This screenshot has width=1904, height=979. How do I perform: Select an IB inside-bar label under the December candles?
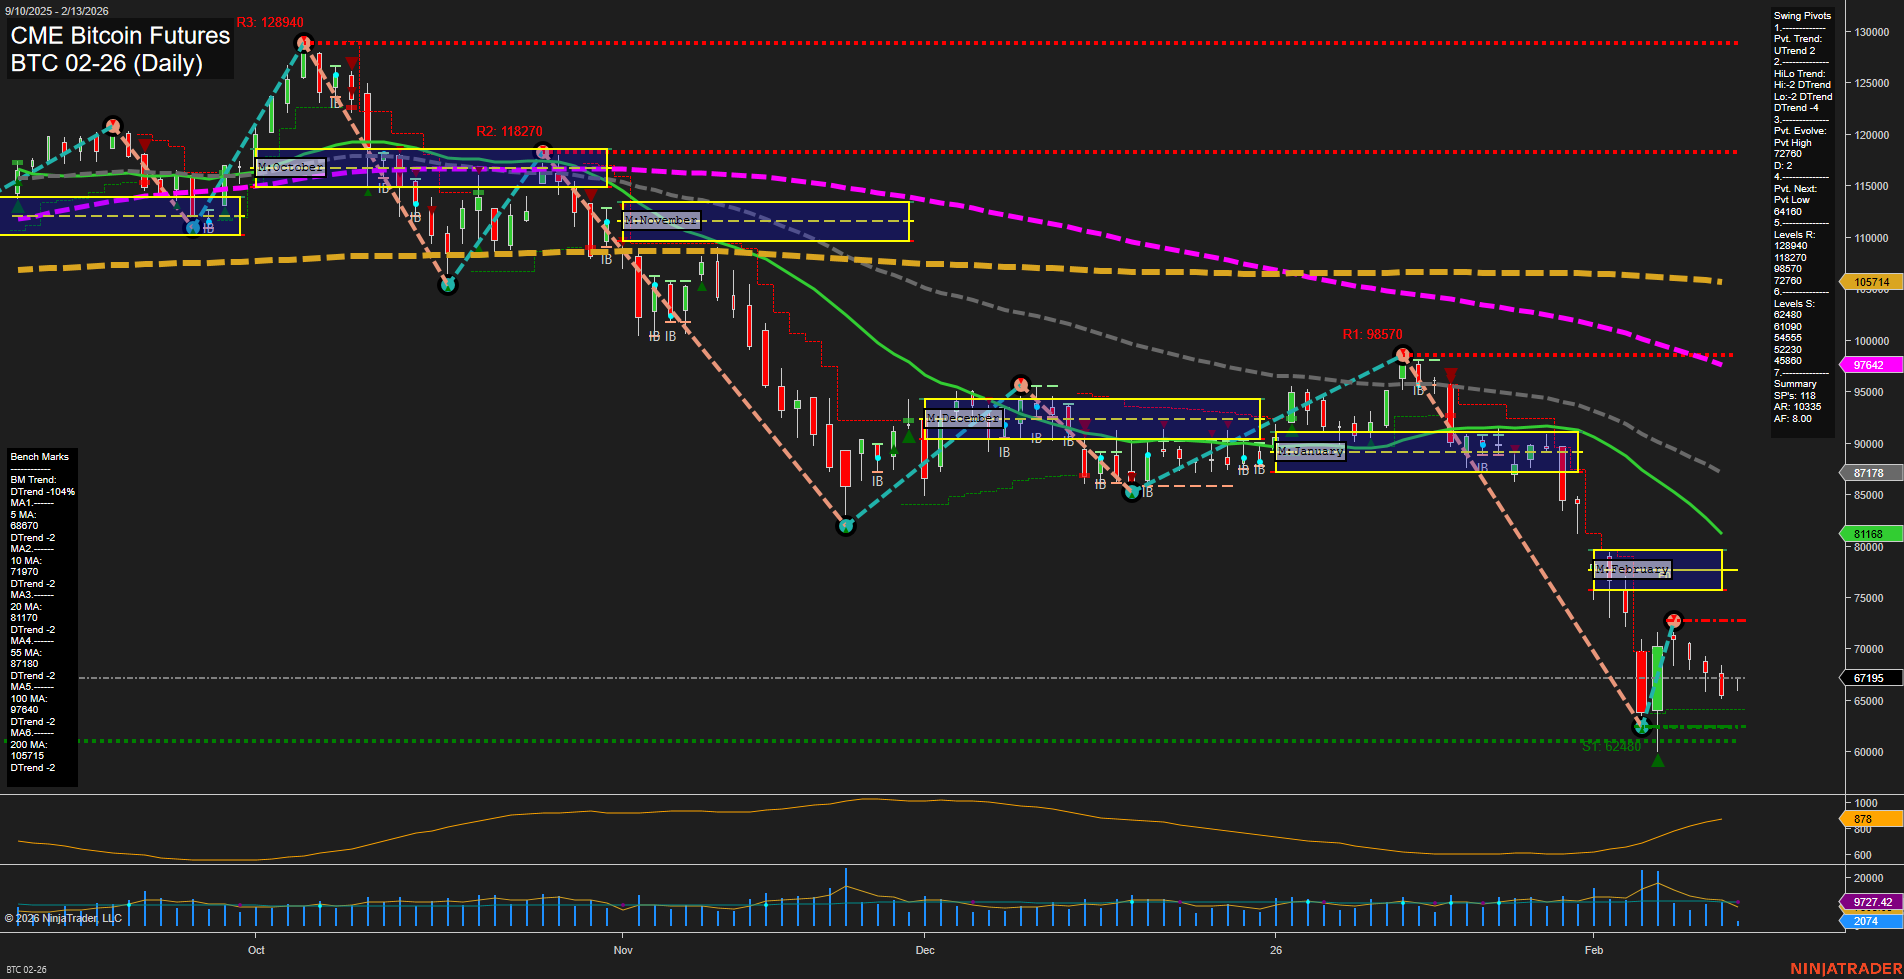[1004, 453]
